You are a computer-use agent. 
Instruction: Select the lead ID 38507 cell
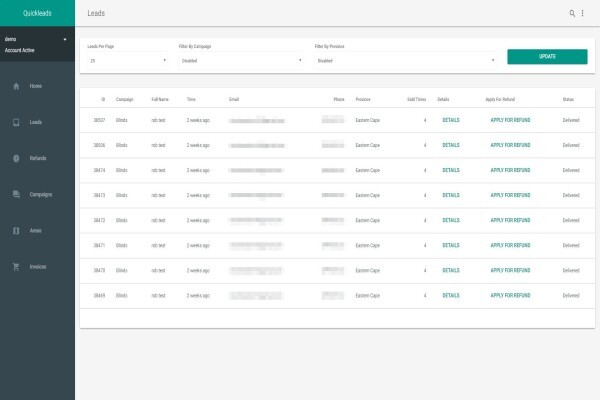click(x=99, y=120)
